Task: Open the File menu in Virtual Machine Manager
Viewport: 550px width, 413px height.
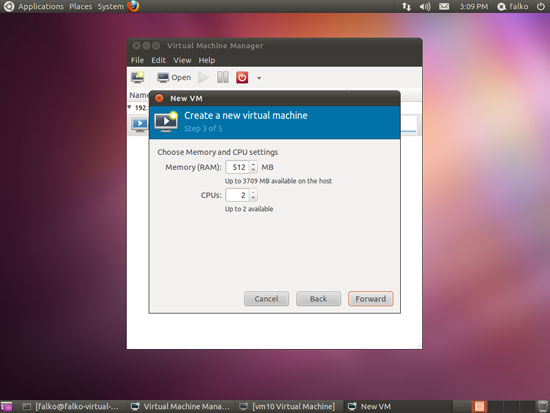Action: pos(137,60)
